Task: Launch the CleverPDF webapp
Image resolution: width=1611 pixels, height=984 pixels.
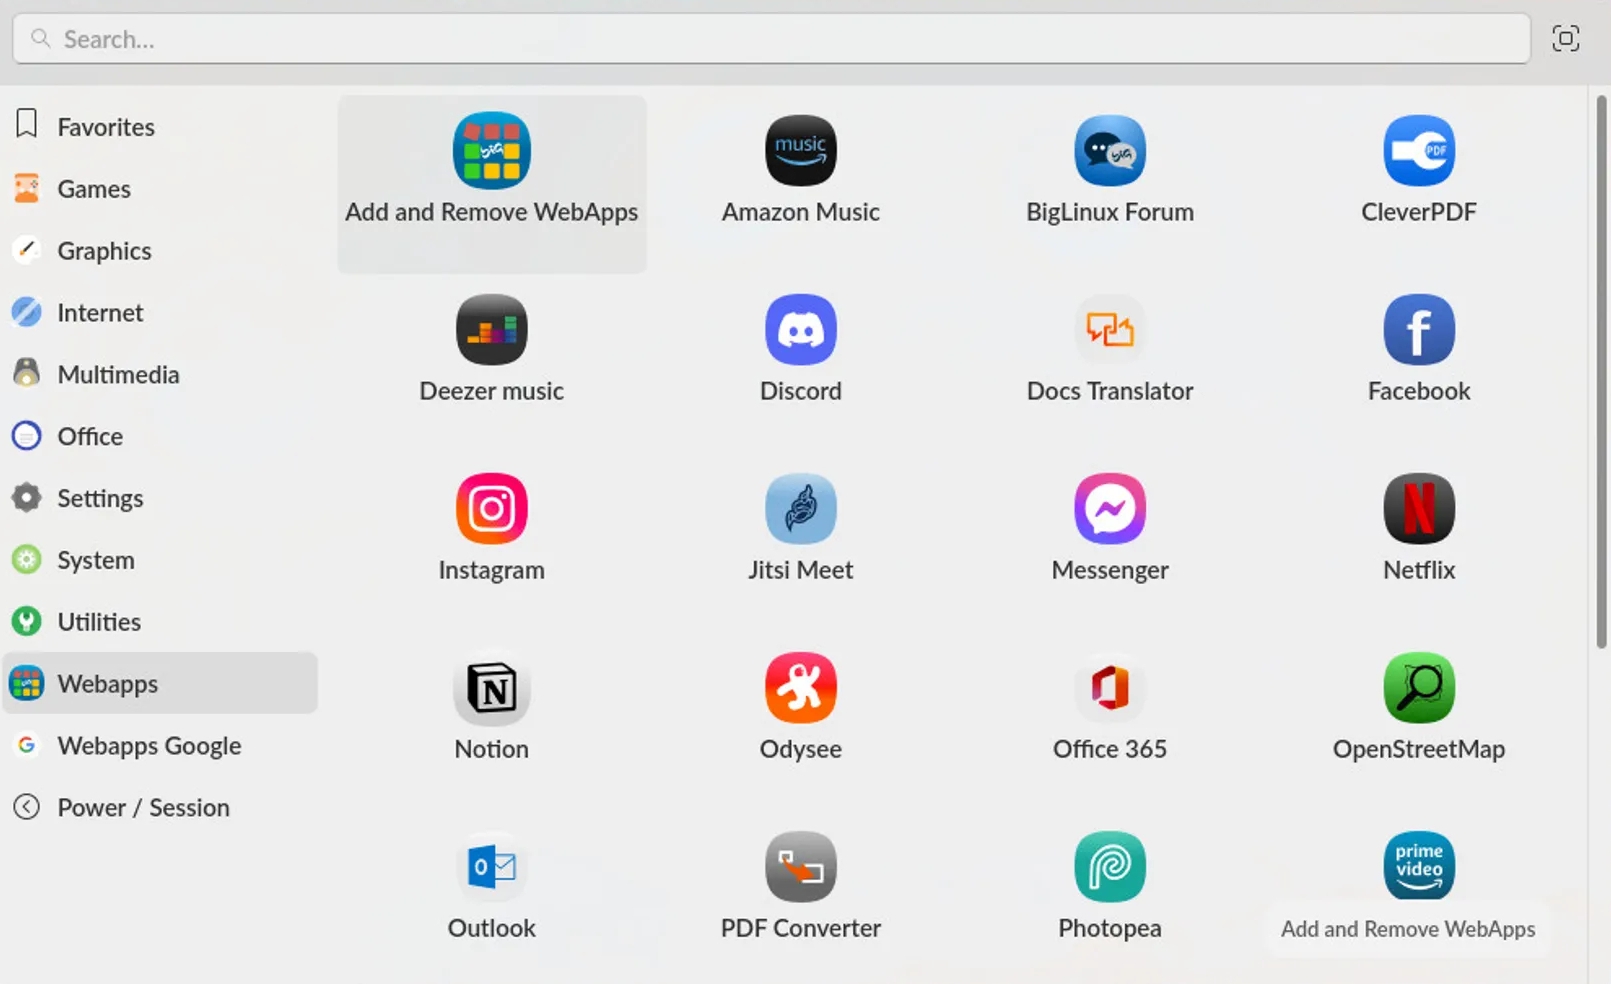Action: (x=1418, y=170)
